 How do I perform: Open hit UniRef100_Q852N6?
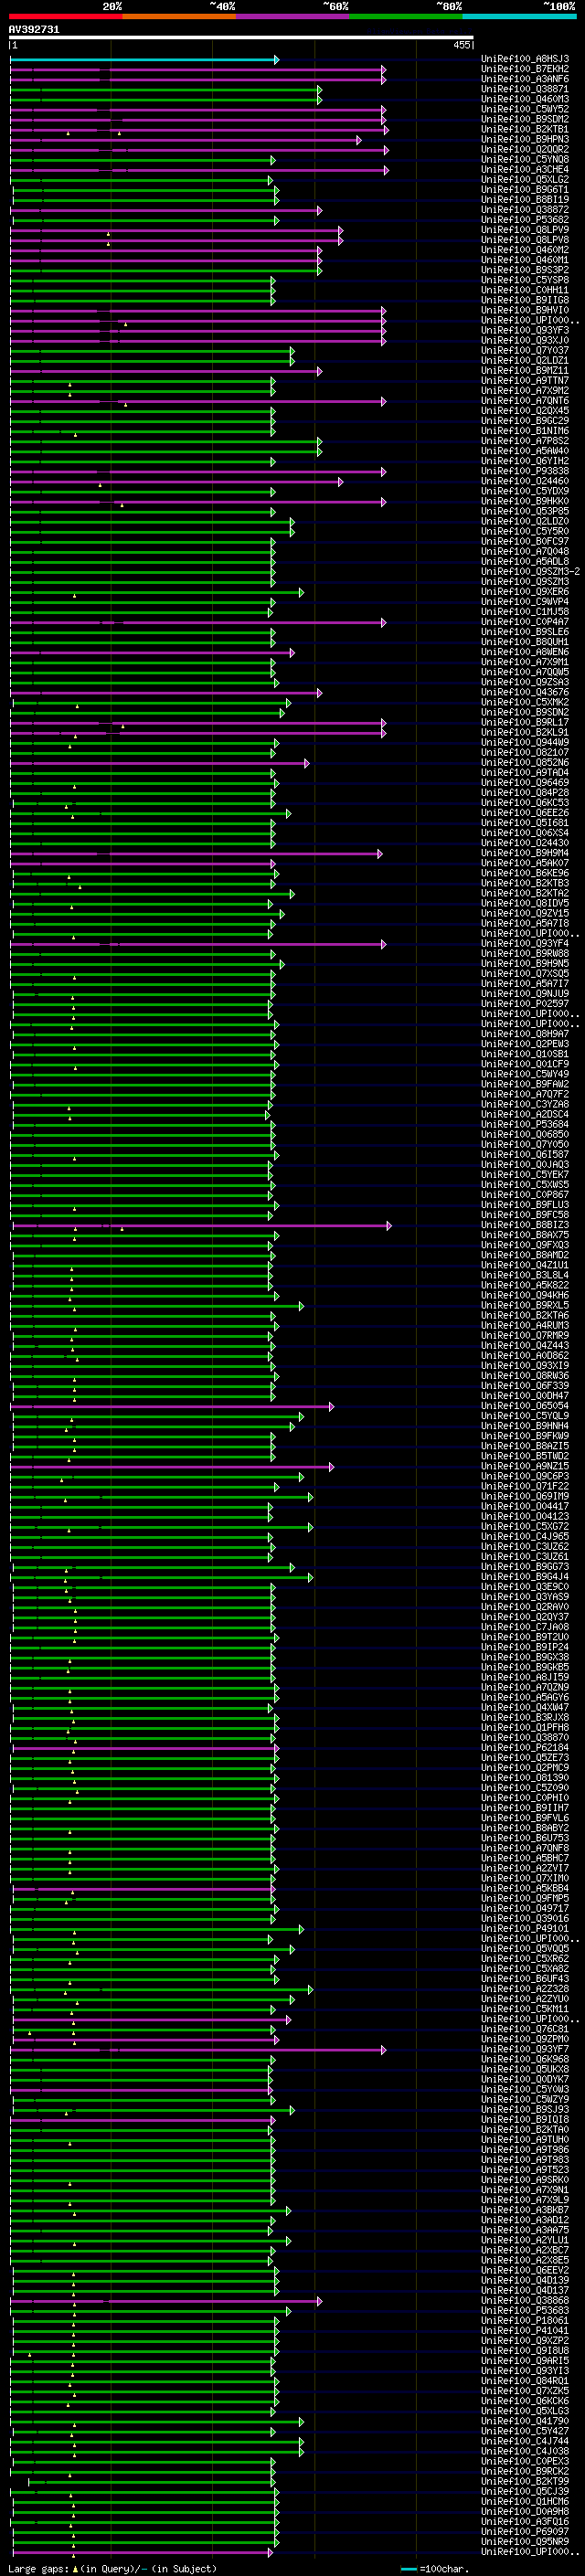525,763
